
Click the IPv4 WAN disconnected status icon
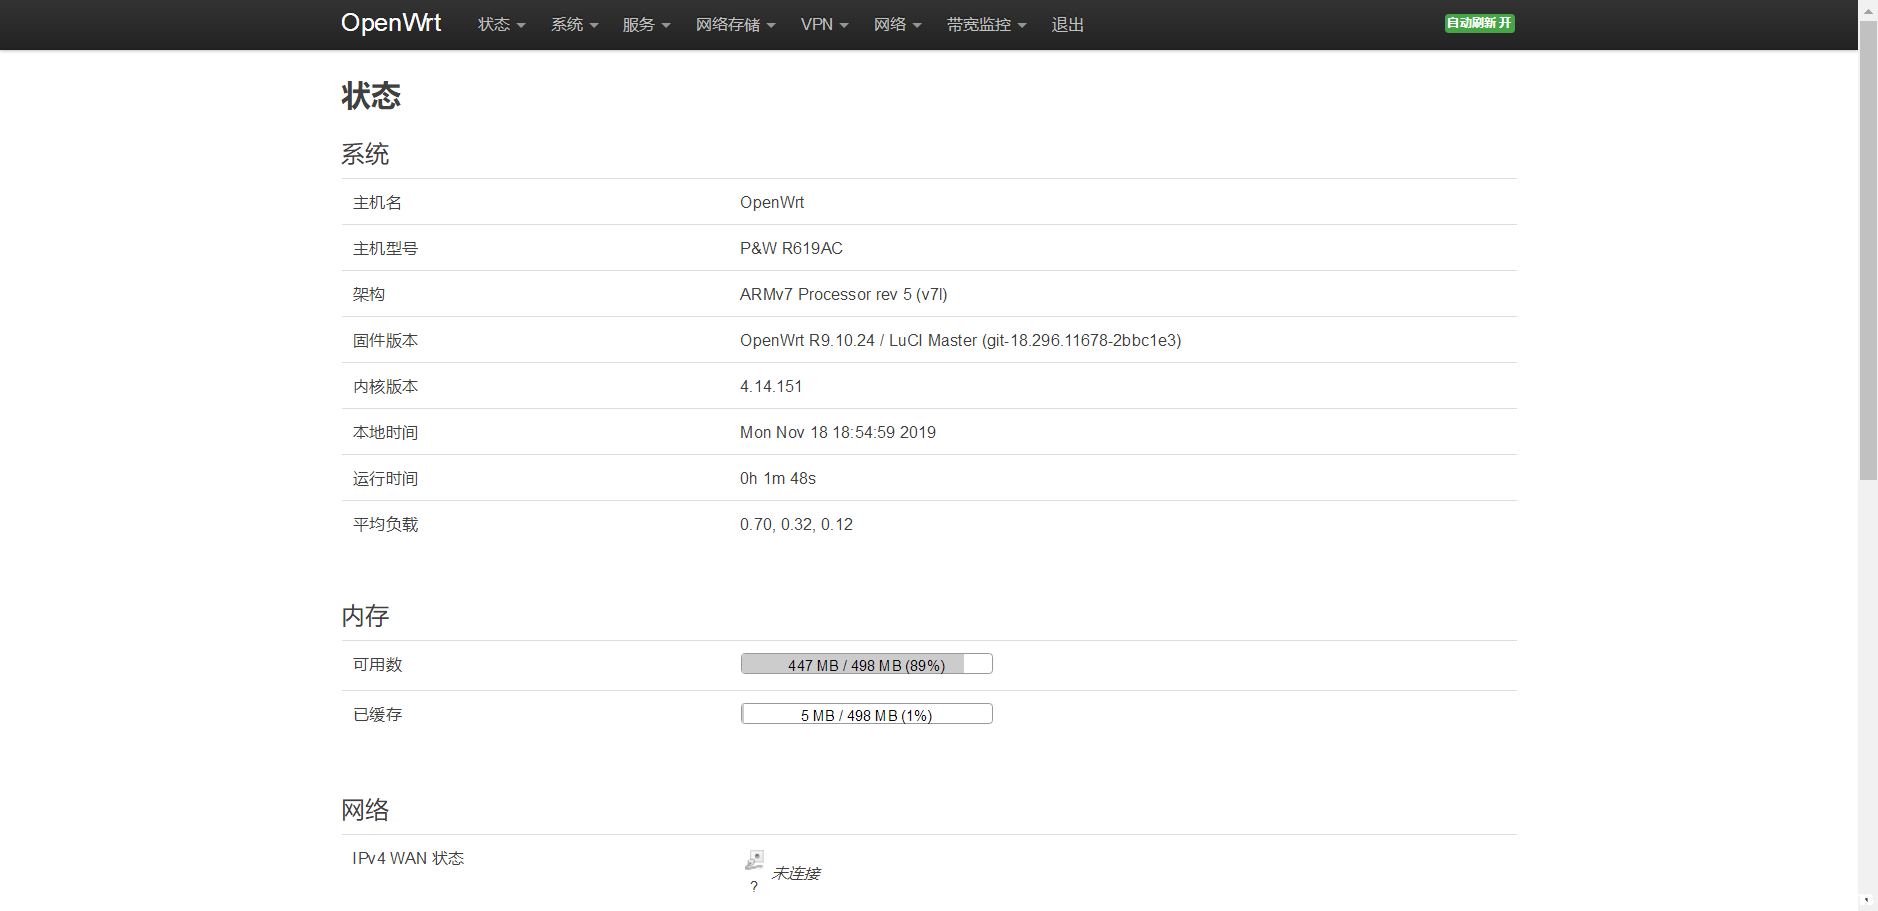[754, 860]
